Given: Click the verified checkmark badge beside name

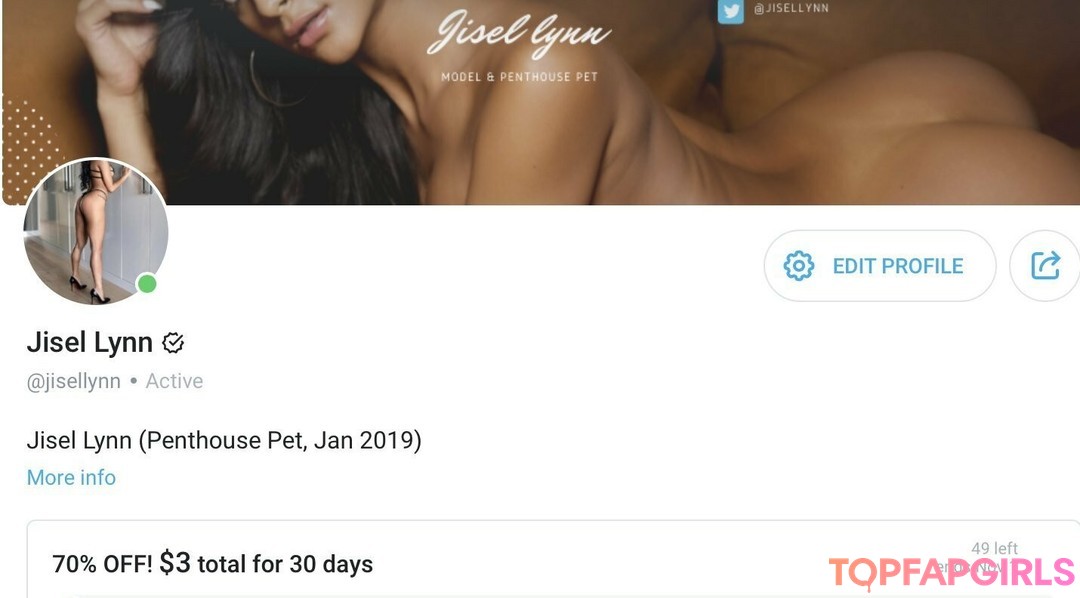Looking at the screenshot, I should 173,342.
